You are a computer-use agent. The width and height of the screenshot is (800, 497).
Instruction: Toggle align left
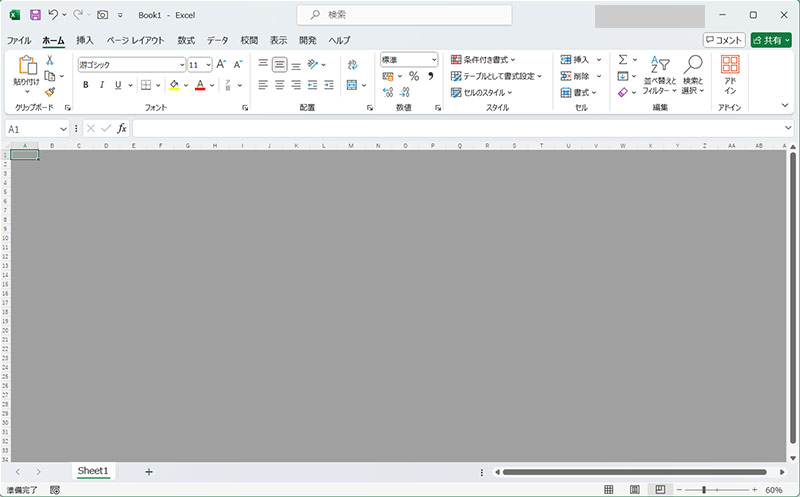263,85
